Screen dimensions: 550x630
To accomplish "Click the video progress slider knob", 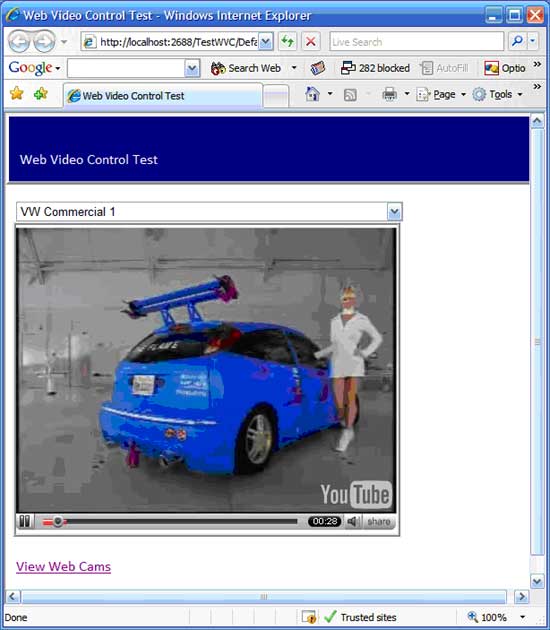I will tap(58, 522).
